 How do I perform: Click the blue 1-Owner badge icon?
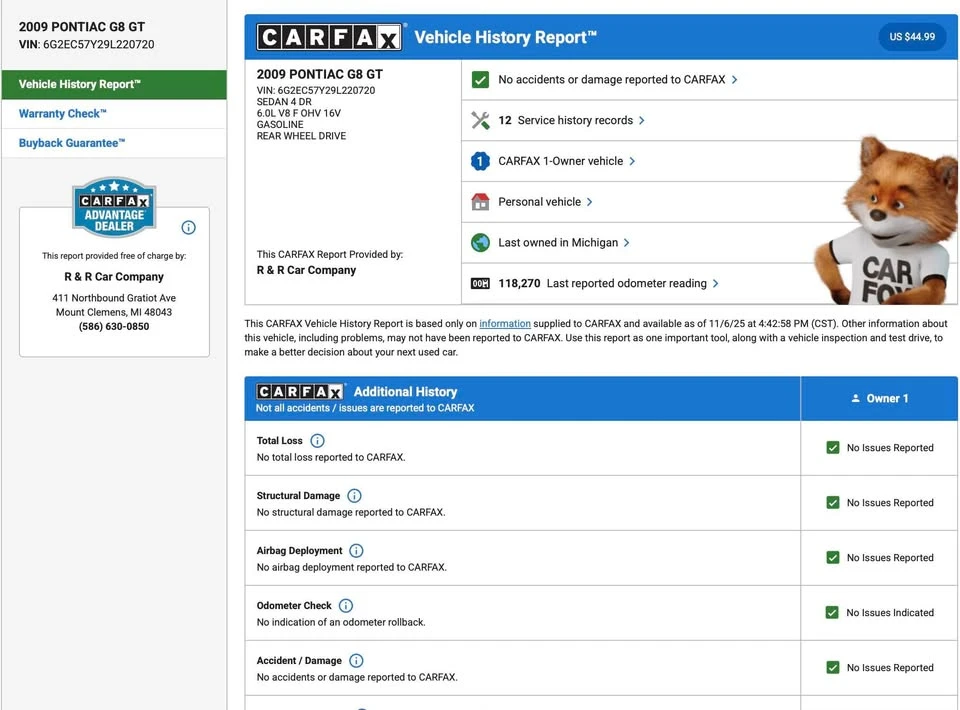(x=481, y=161)
